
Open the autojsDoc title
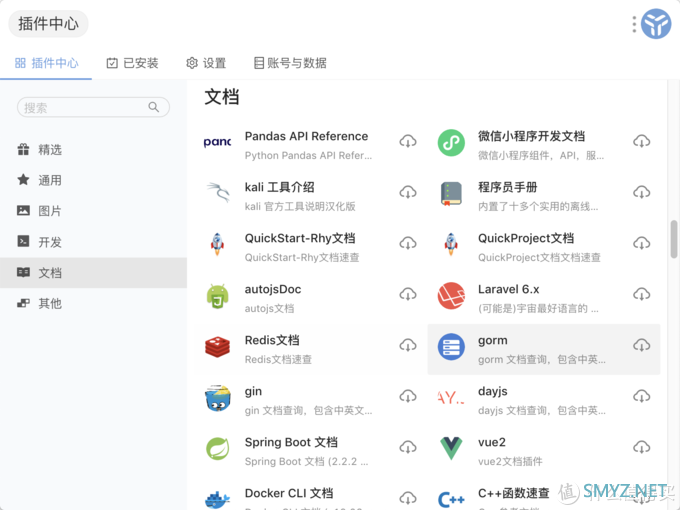[273, 289]
